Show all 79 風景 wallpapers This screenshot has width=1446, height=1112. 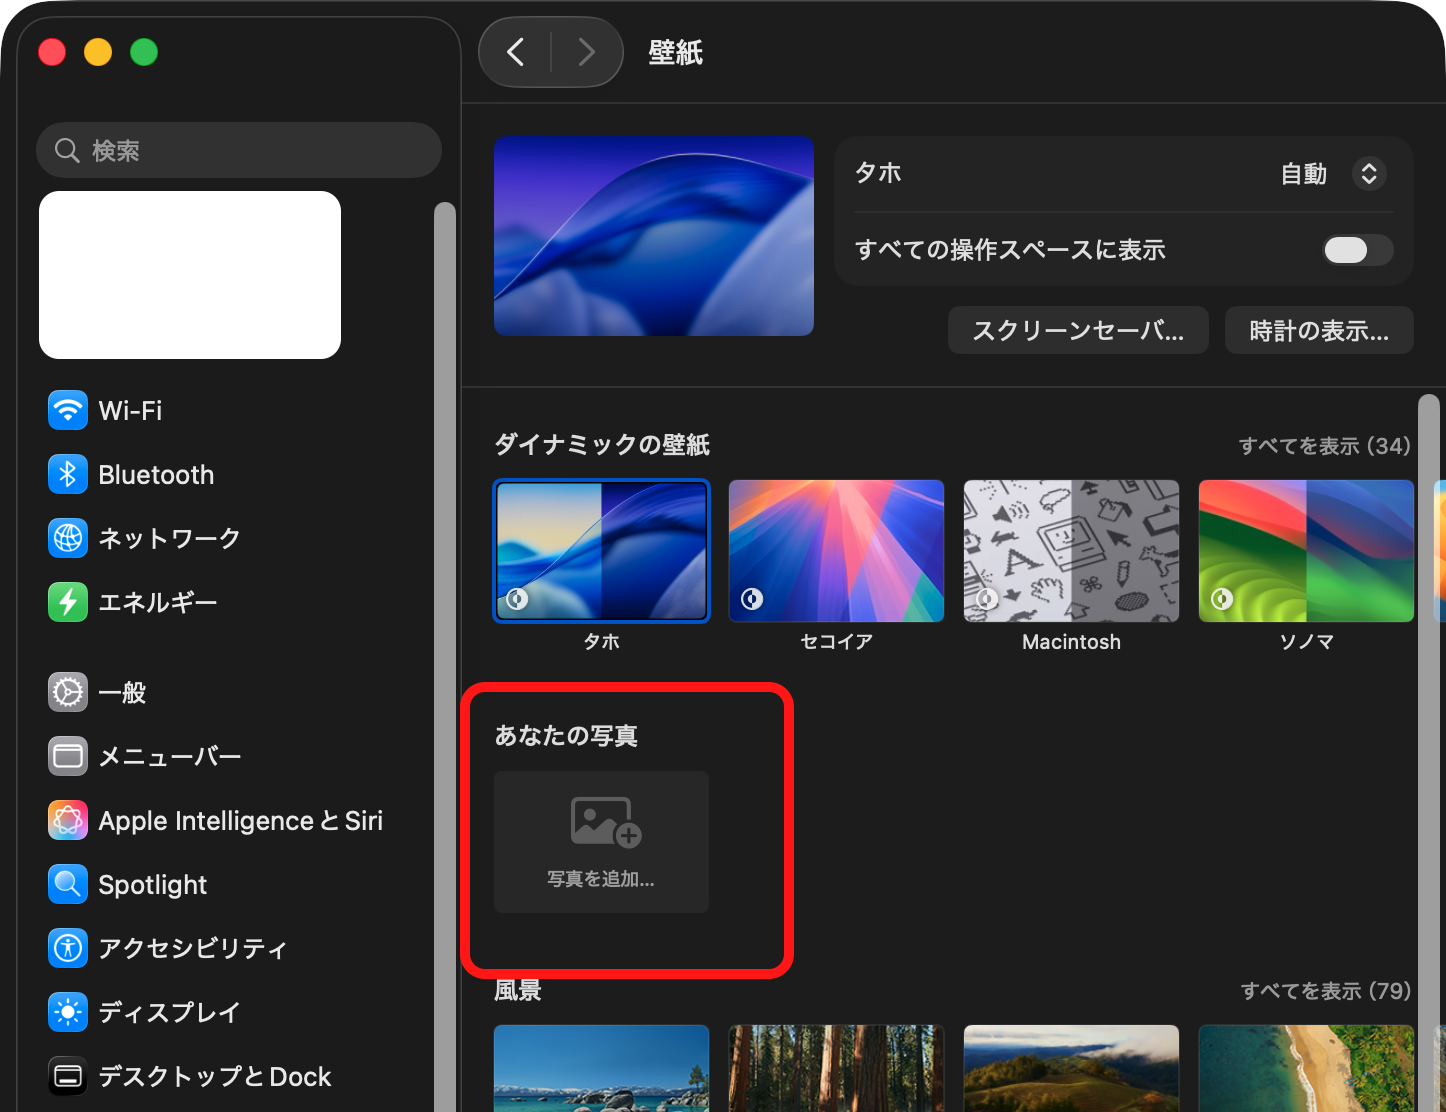tap(1326, 991)
